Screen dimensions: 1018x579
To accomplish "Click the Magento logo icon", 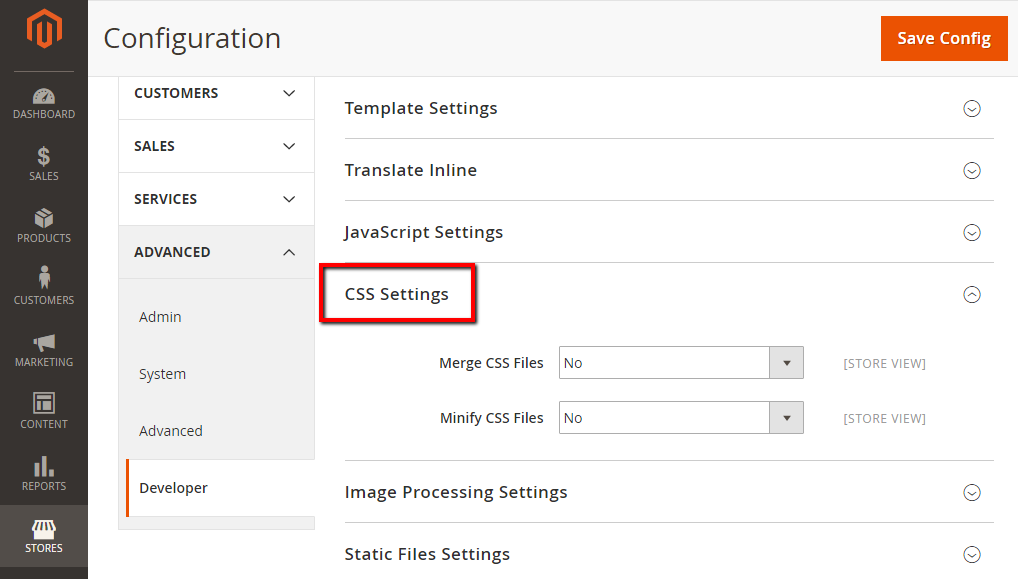I will click(x=44, y=30).
